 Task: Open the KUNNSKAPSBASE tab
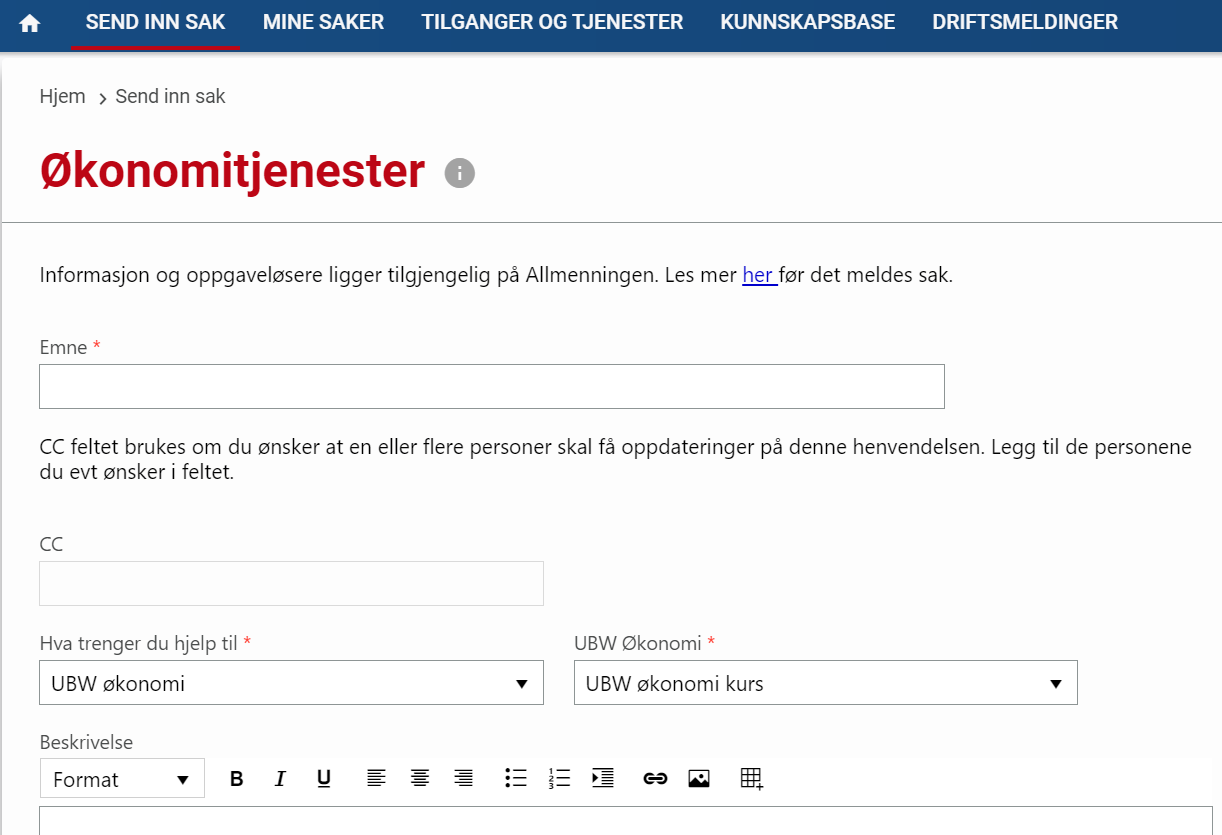pyautogui.click(x=807, y=22)
